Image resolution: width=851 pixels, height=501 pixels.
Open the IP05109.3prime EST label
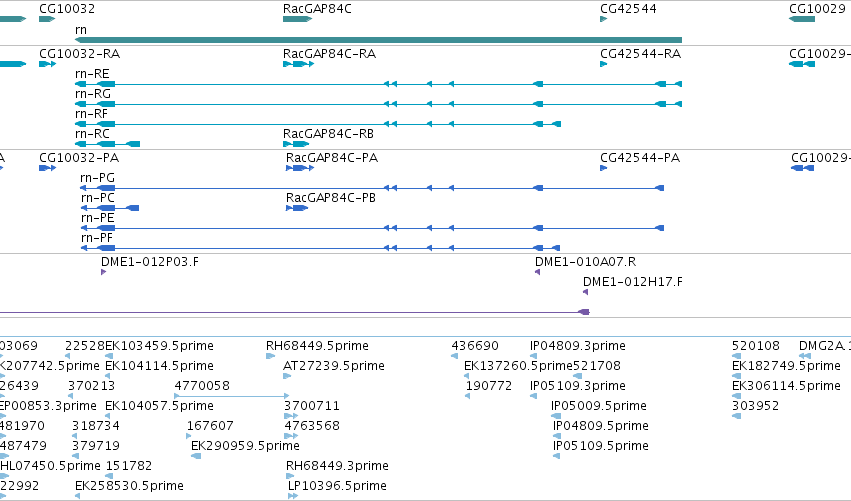[x=578, y=386]
